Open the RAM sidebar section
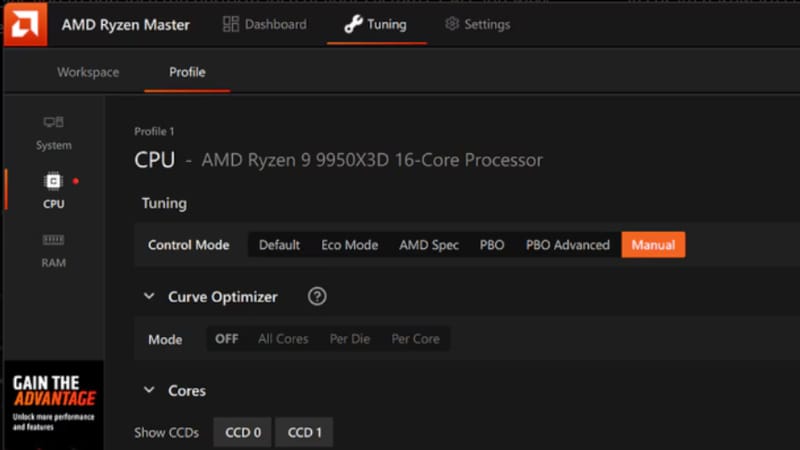Viewport: 800px width, 450px height. point(54,251)
